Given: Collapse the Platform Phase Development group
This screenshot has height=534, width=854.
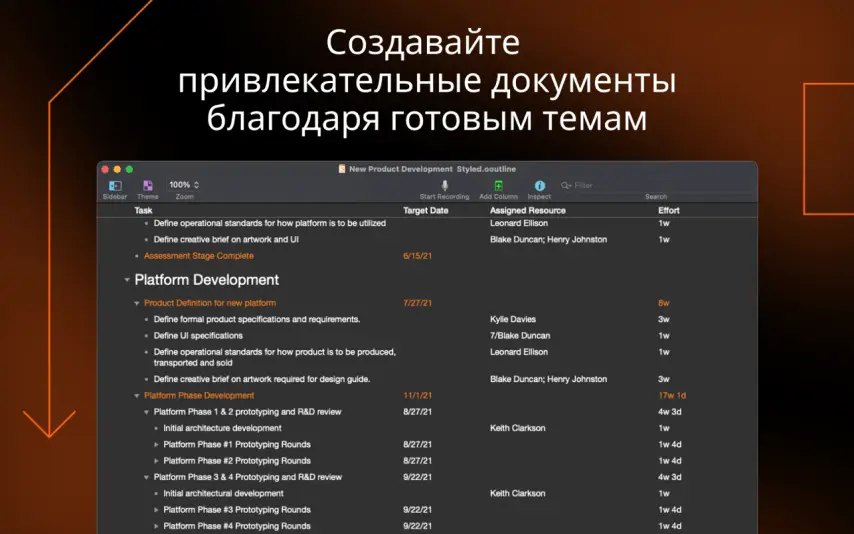Looking at the screenshot, I should (137, 396).
